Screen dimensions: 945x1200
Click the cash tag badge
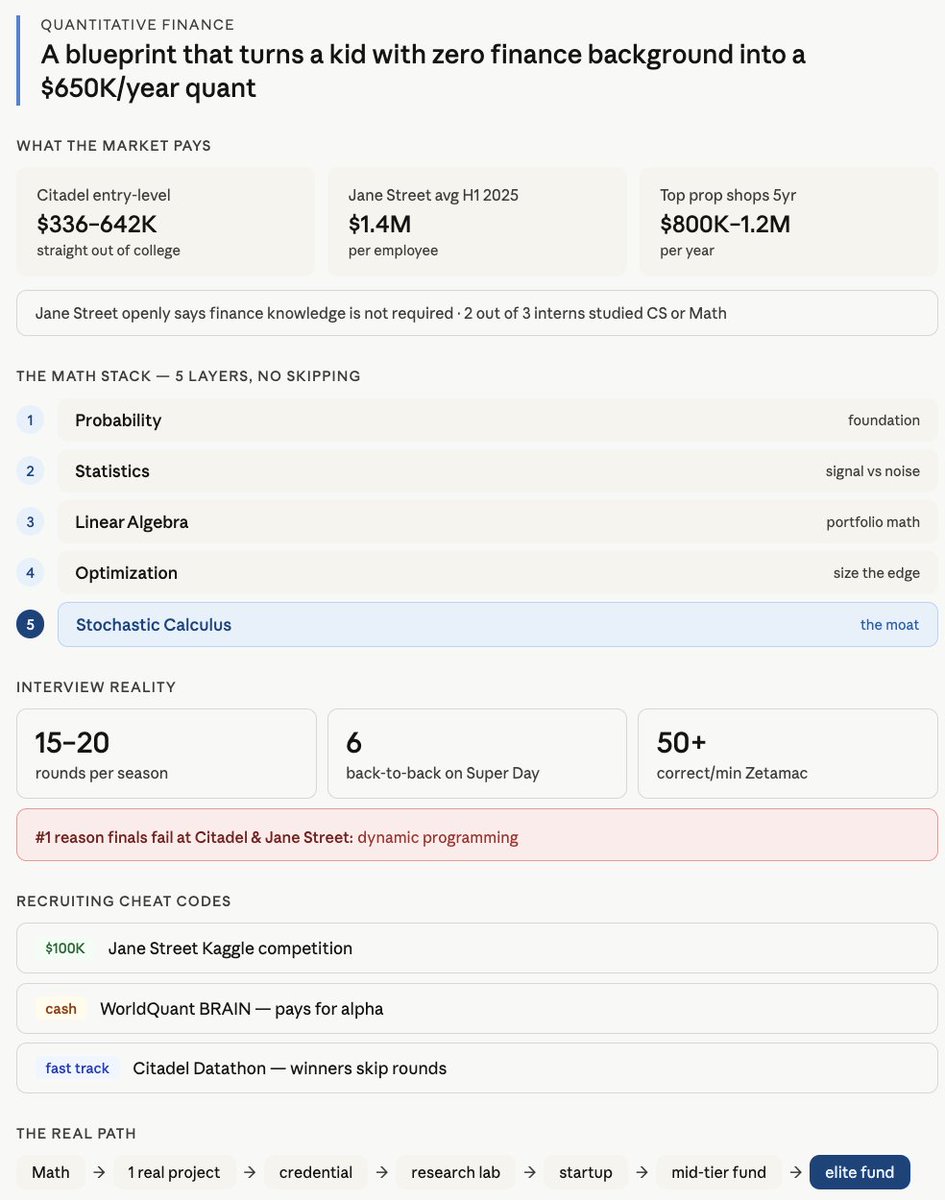[x=61, y=1009]
